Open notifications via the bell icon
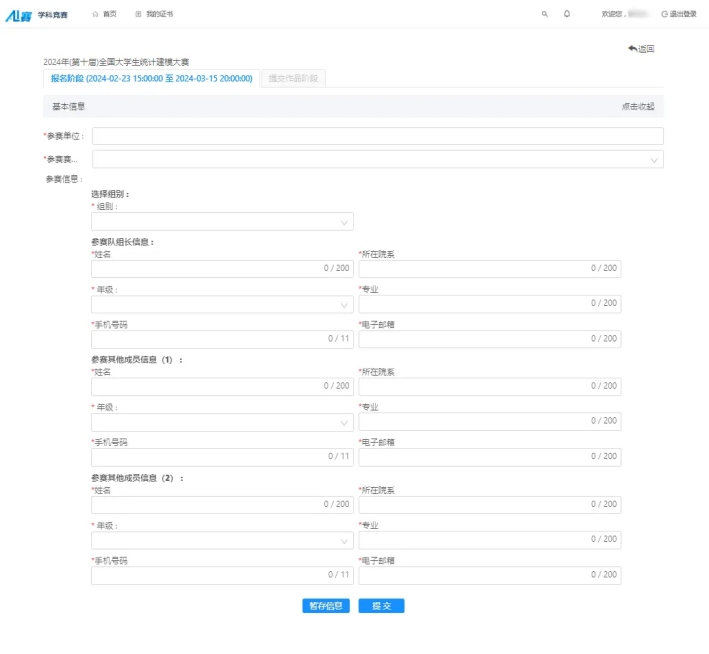Viewport: 709px width, 654px height. point(567,14)
